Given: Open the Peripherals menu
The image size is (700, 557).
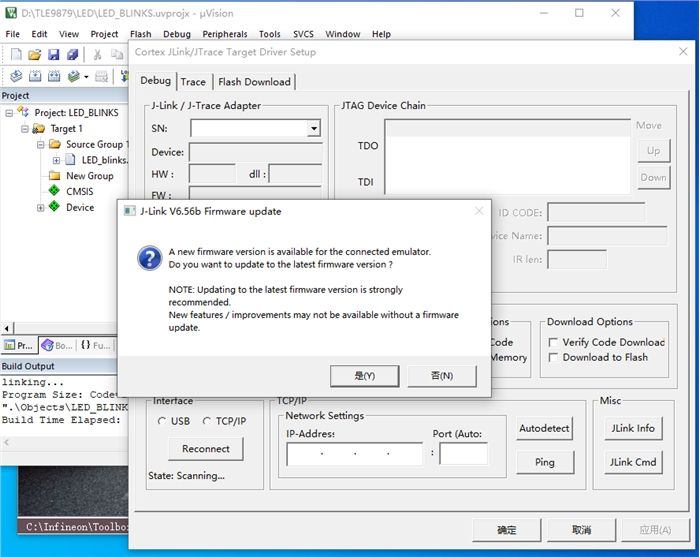Looking at the screenshot, I should click(x=223, y=34).
